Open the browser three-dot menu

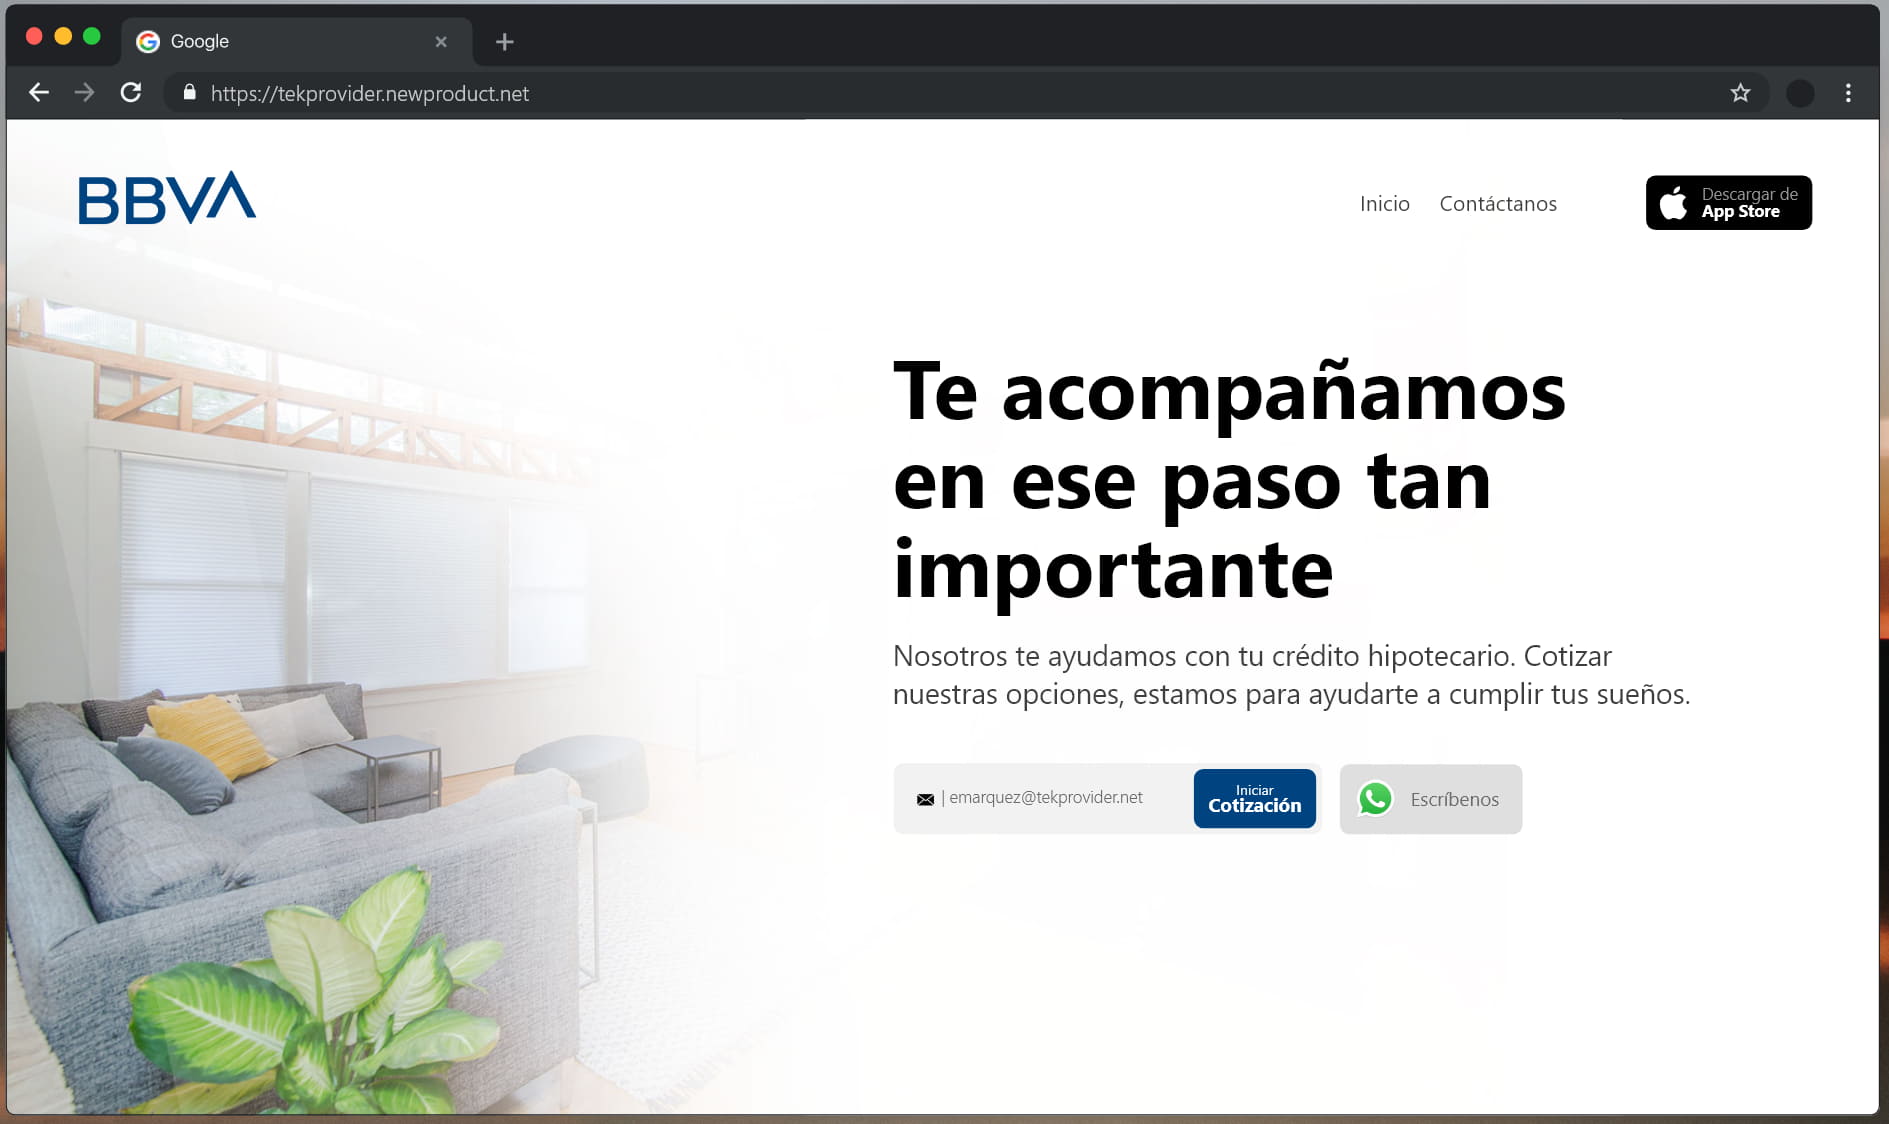click(x=1848, y=93)
